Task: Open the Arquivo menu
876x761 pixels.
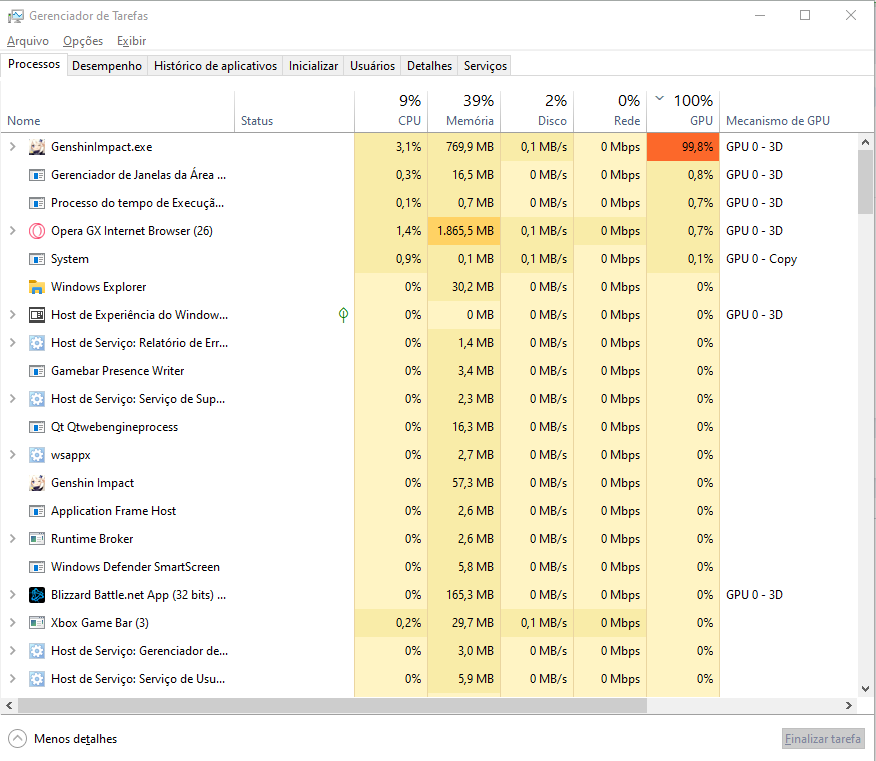Action: coord(28,41)
